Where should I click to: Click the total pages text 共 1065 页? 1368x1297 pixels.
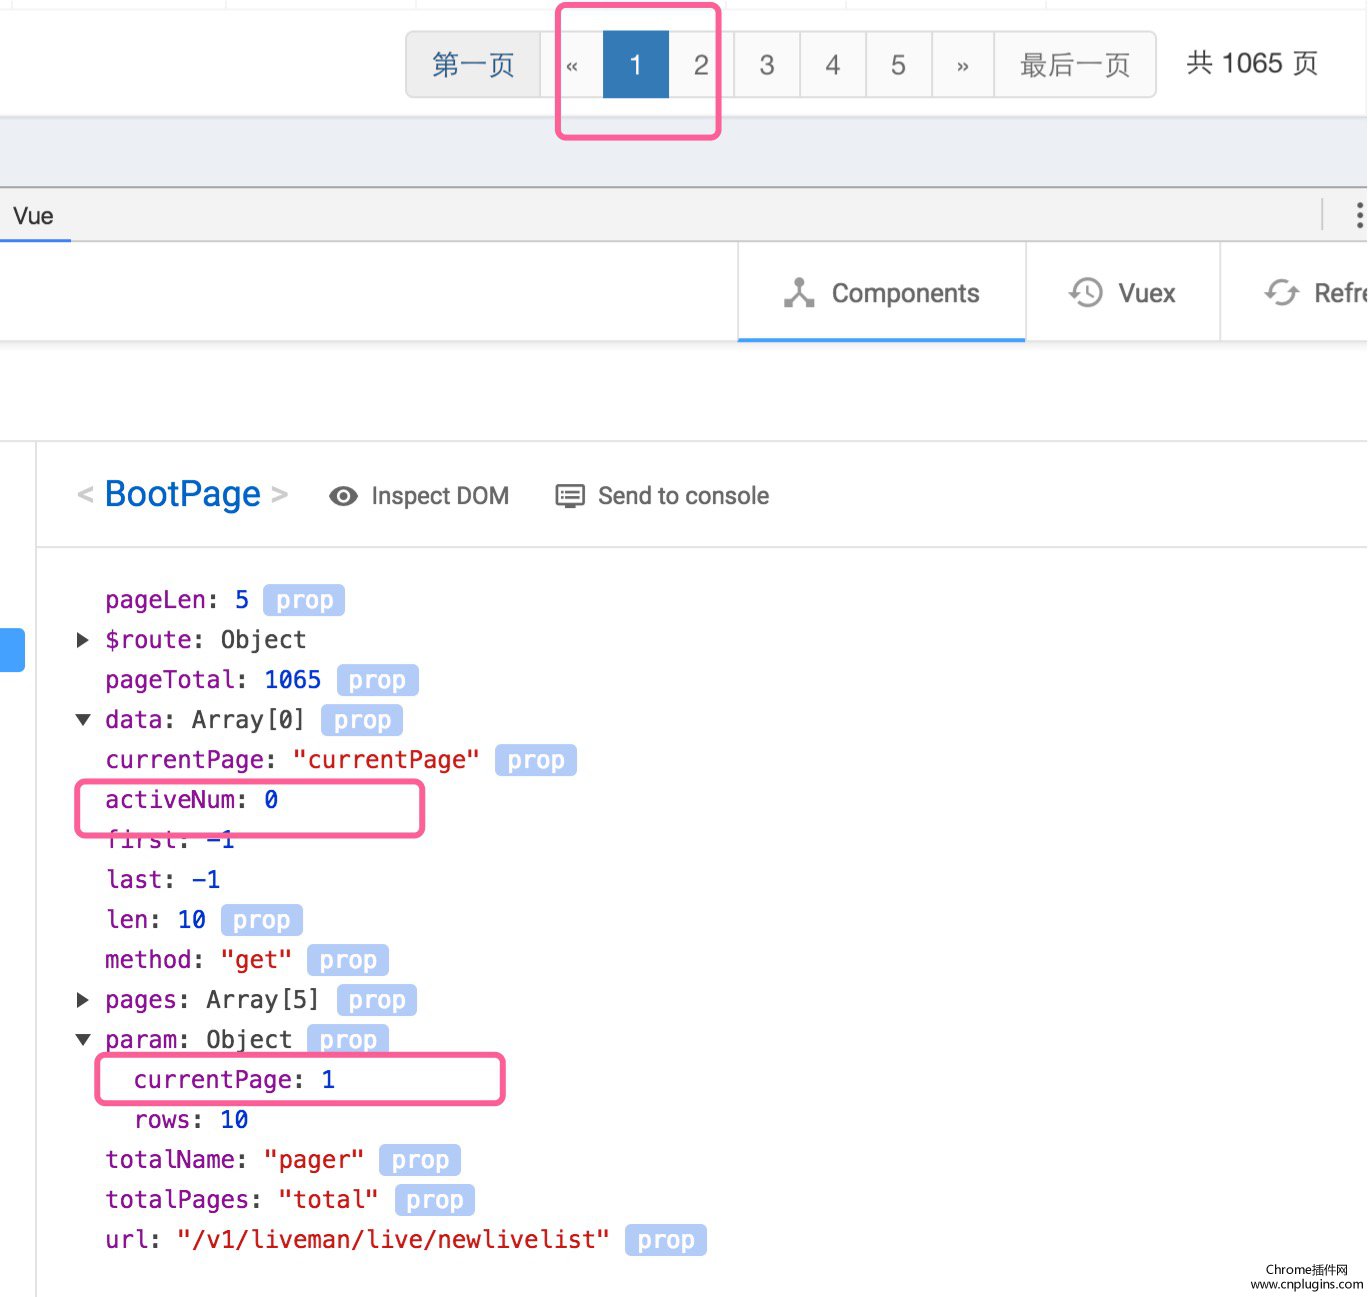[x=1252, y=63]
